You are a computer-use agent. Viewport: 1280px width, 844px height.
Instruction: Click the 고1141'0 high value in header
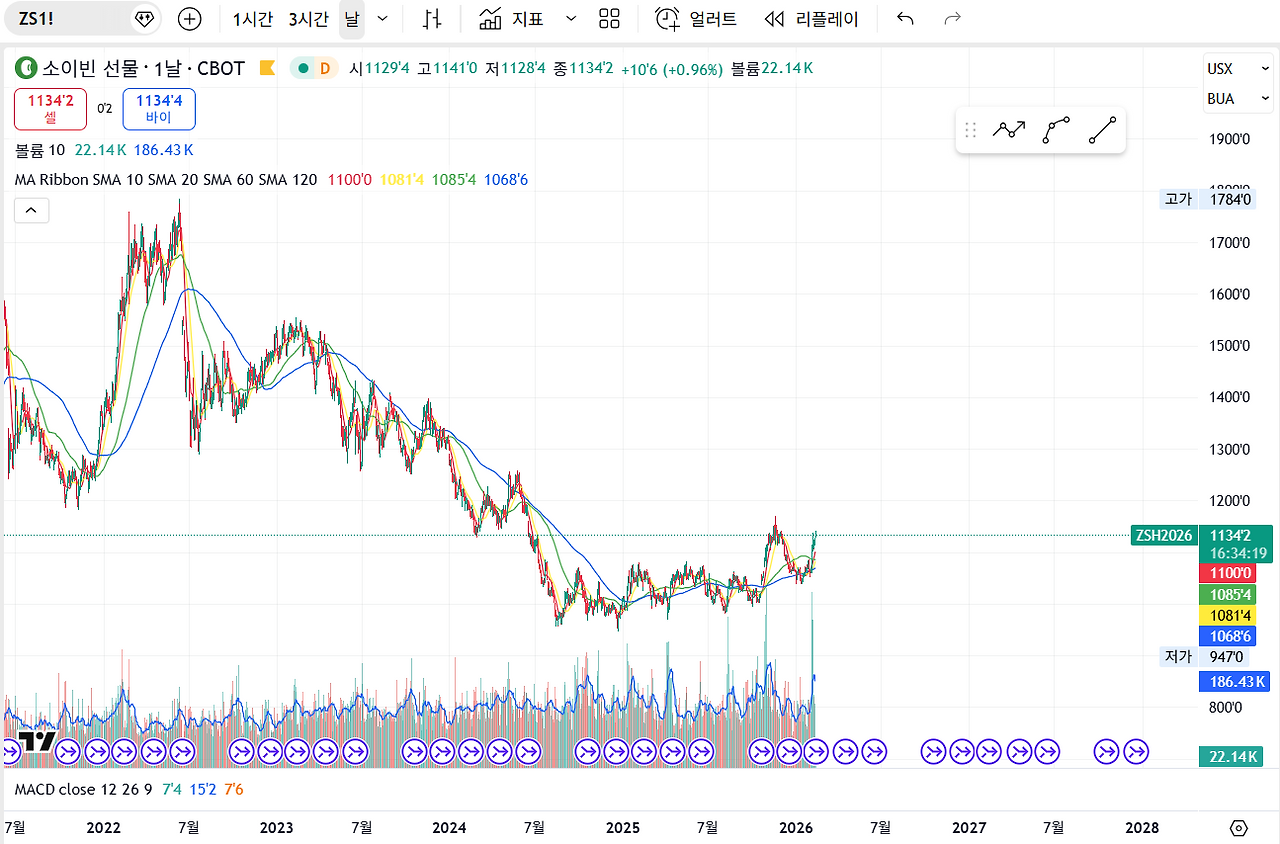[448, 69]
